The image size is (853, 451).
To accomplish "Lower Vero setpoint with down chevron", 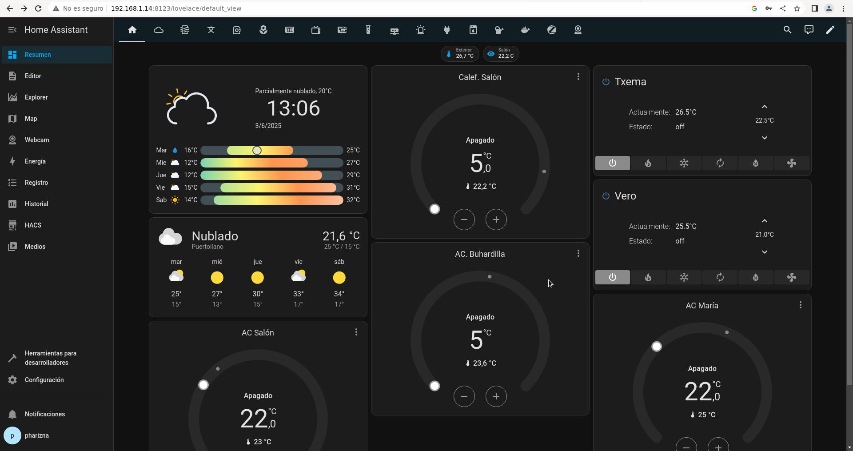I will click(764, 252).
